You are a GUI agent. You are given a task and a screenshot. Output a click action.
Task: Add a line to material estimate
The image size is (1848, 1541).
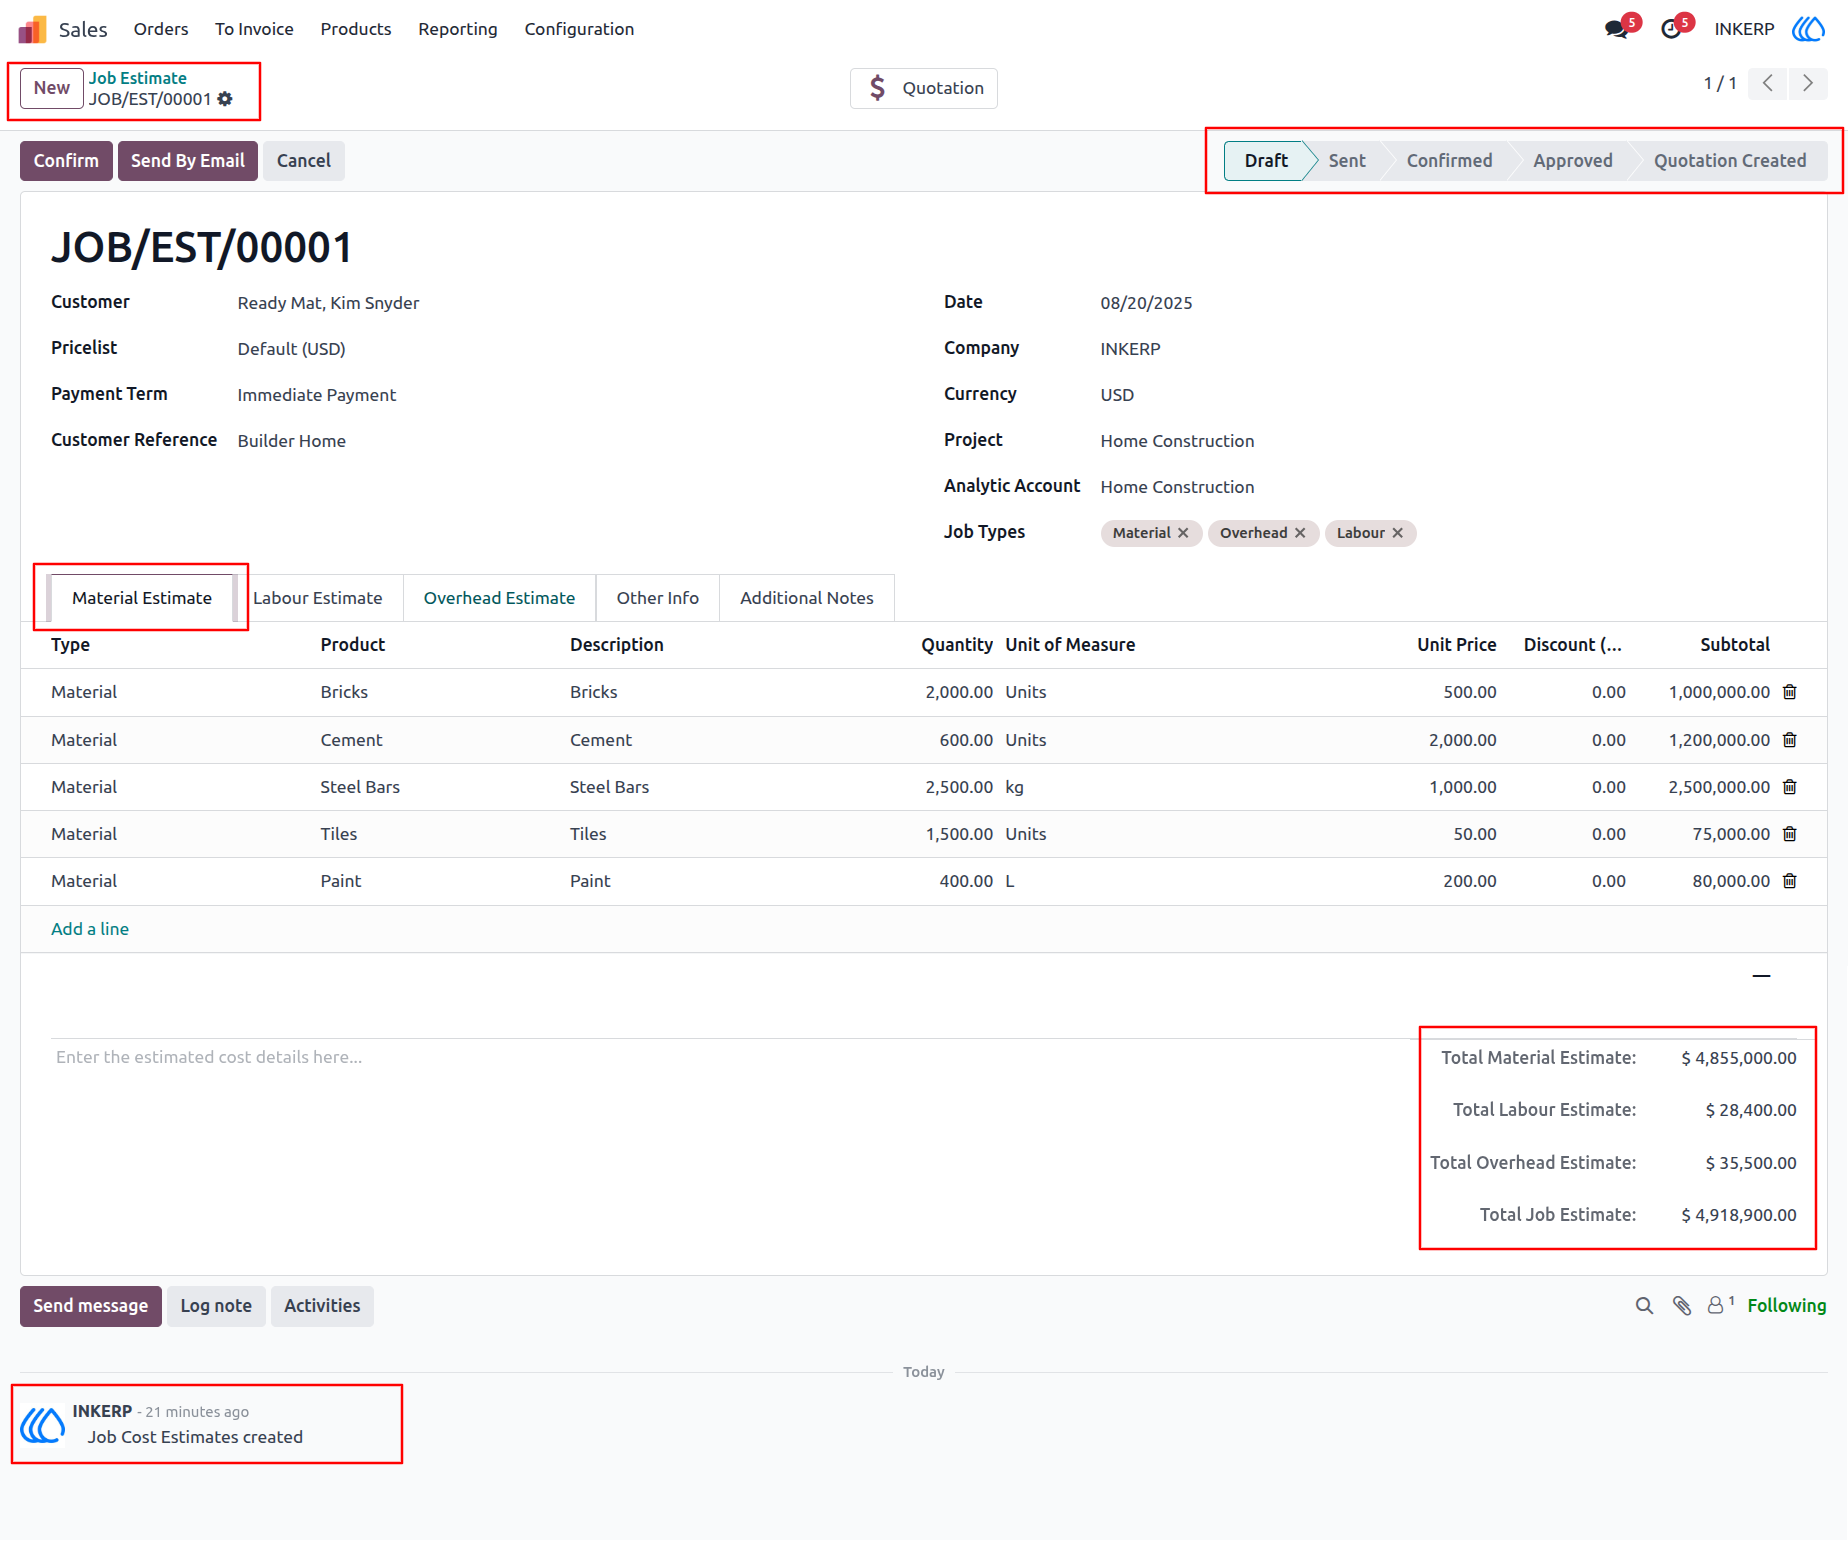coord(90,929)
